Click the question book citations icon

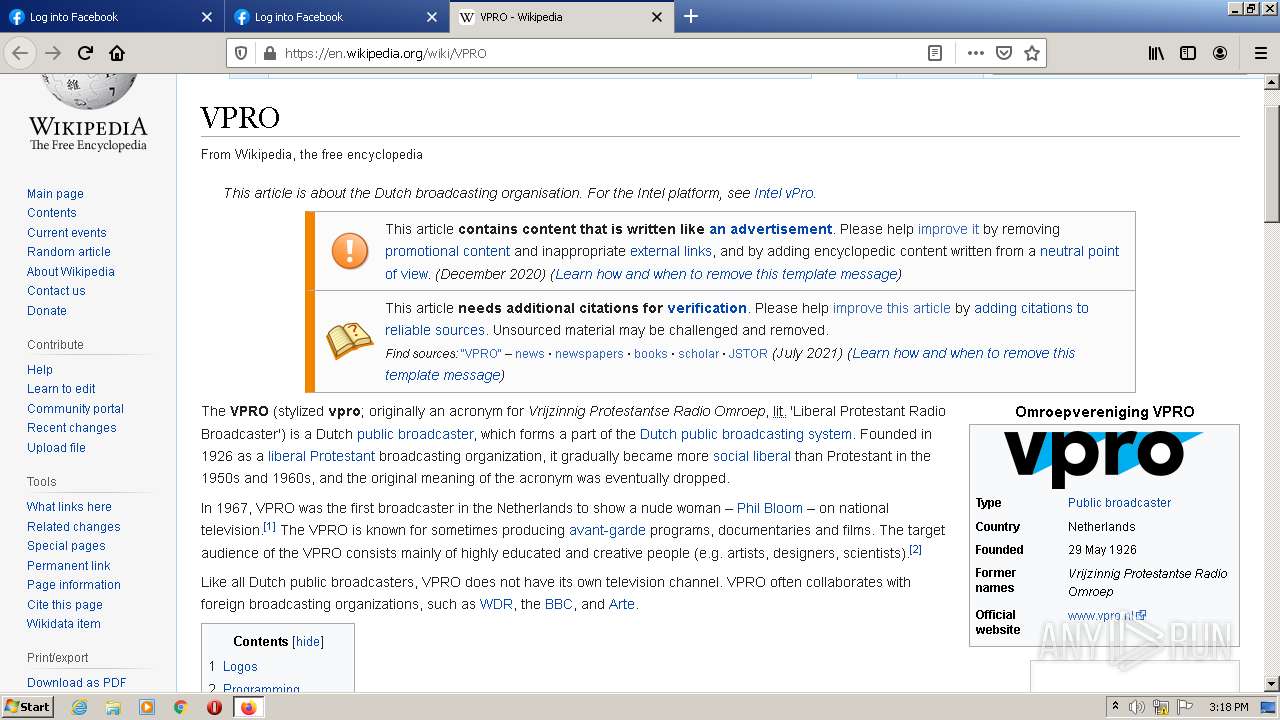tap(350, 341)
